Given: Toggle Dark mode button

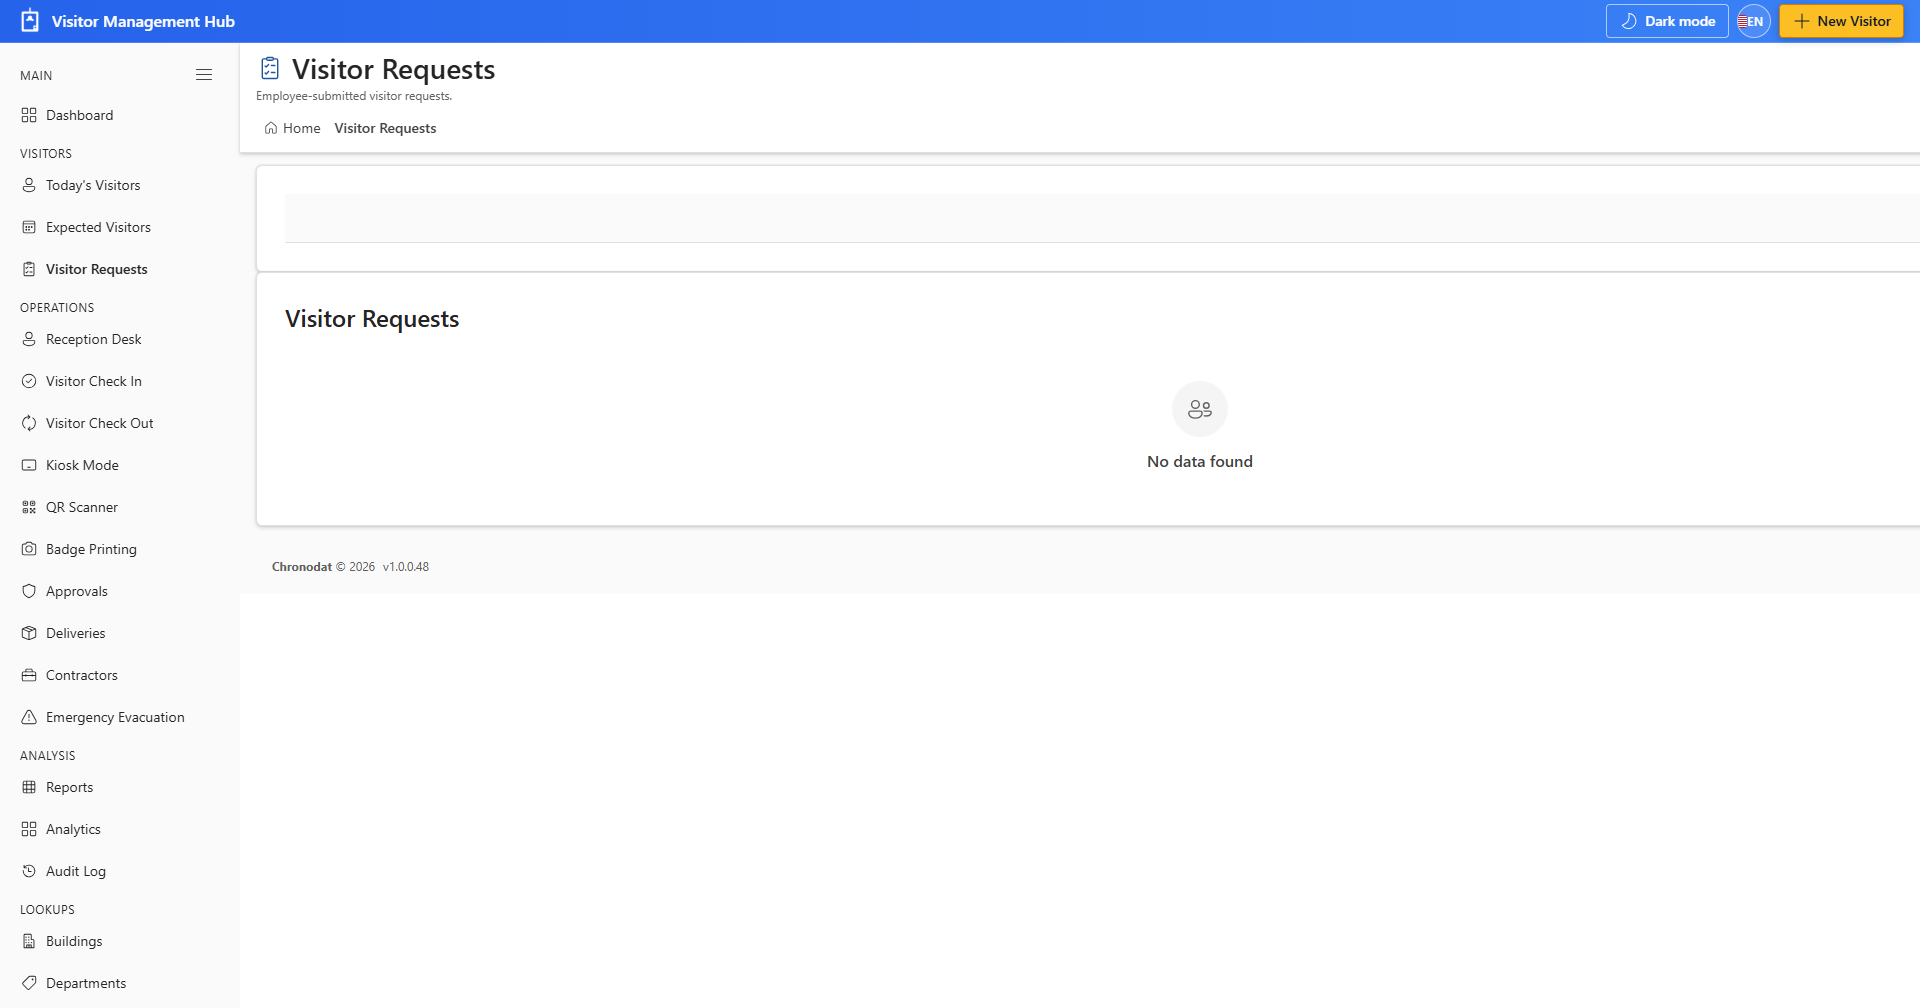Looking at the screenshot, I should (1667, 21).
